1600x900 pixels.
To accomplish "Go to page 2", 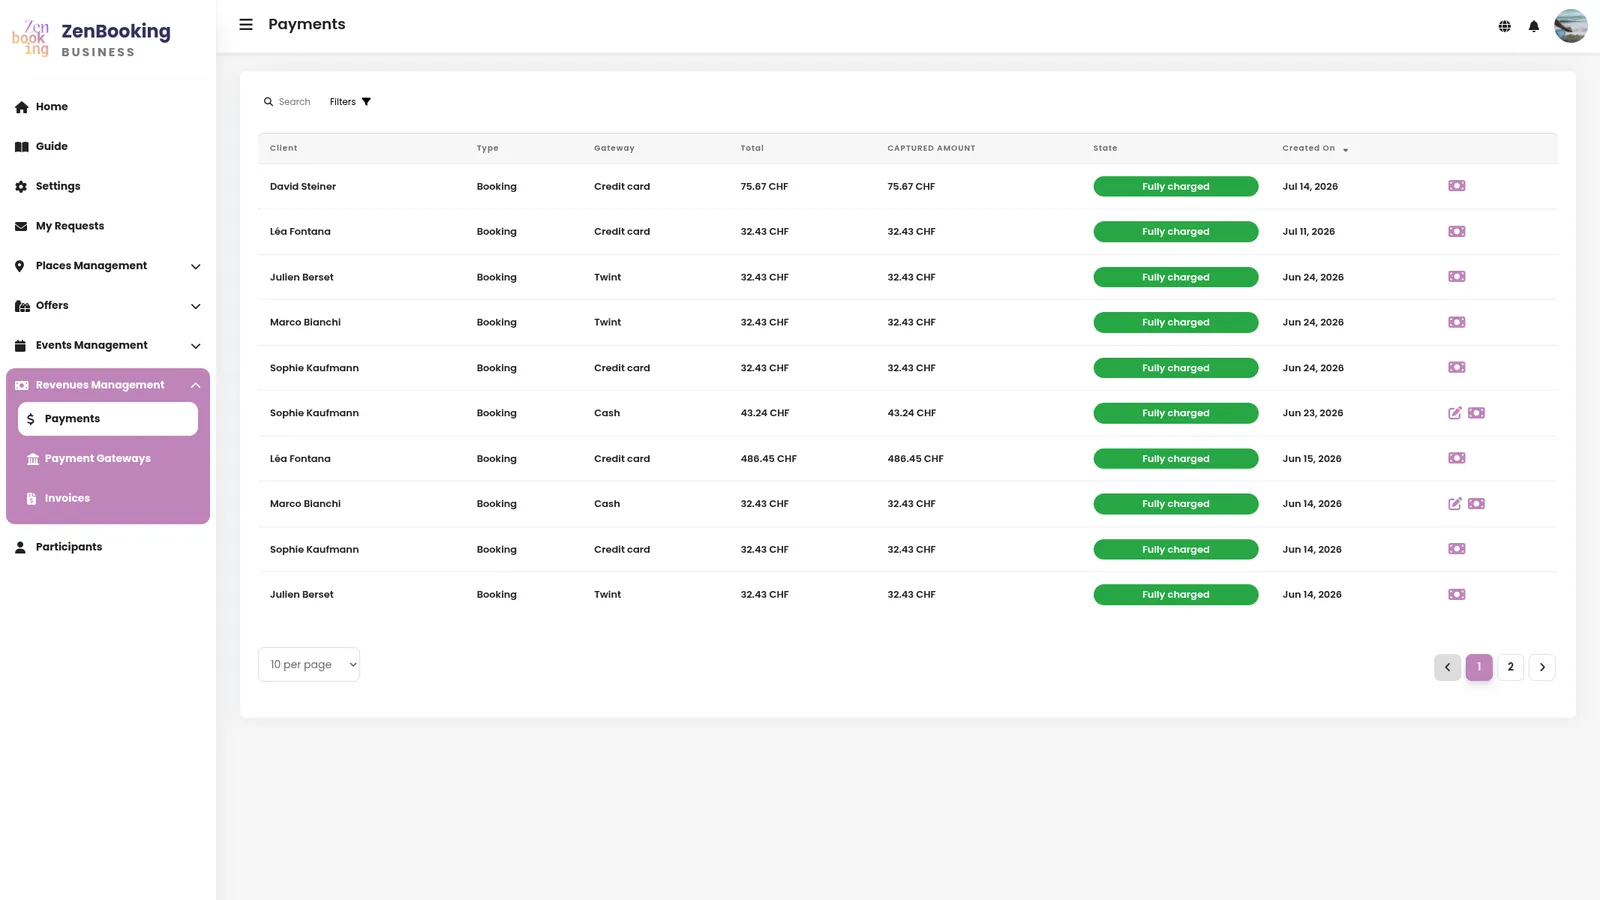I will pos(1511,667).
